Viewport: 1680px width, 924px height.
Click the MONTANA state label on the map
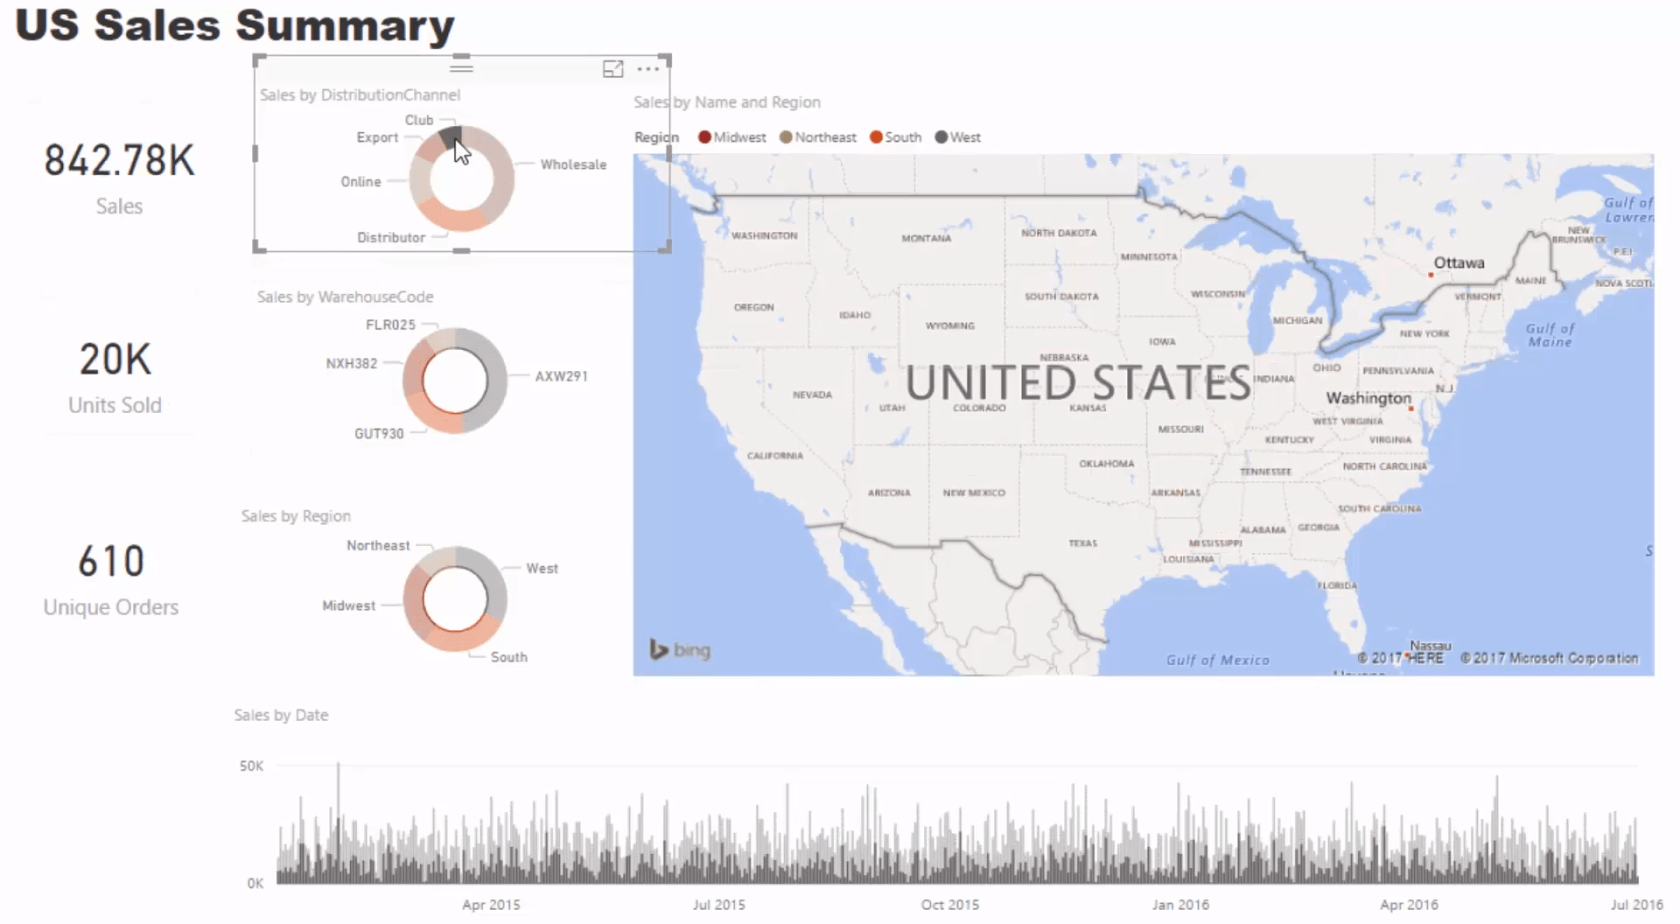click(x=926, y=238)
